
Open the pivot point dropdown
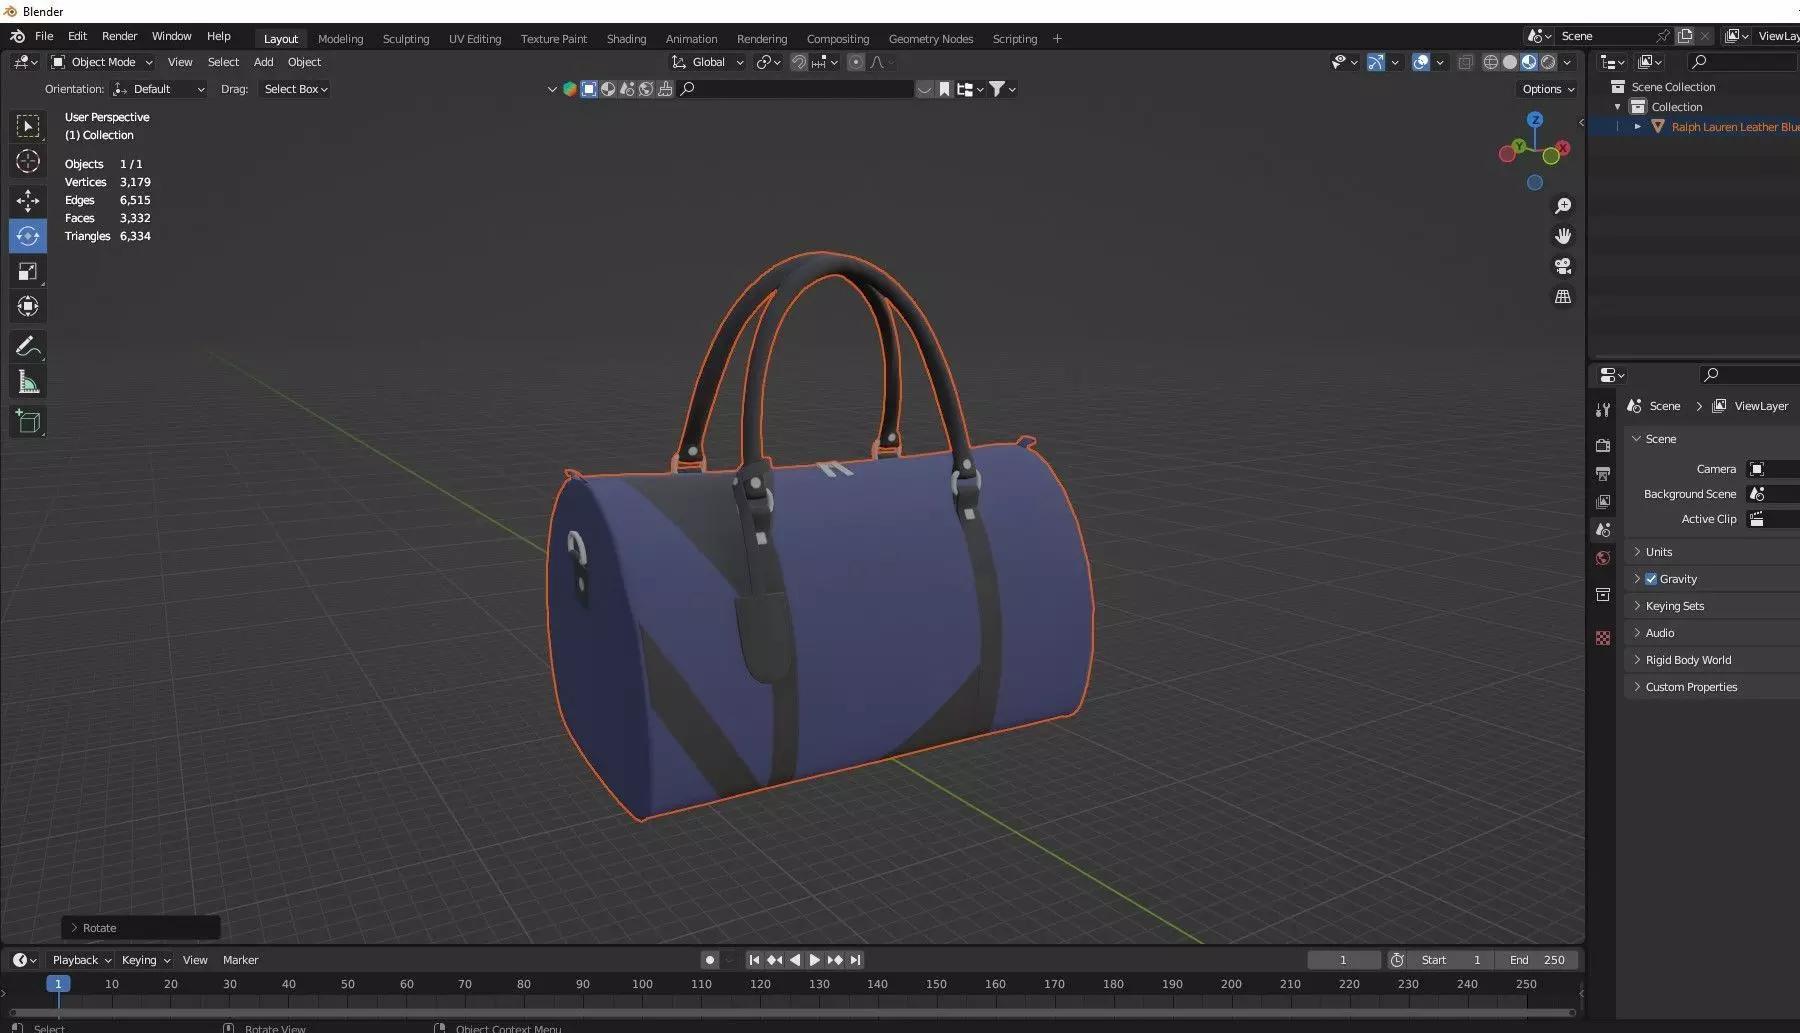[x=768, y=62]
